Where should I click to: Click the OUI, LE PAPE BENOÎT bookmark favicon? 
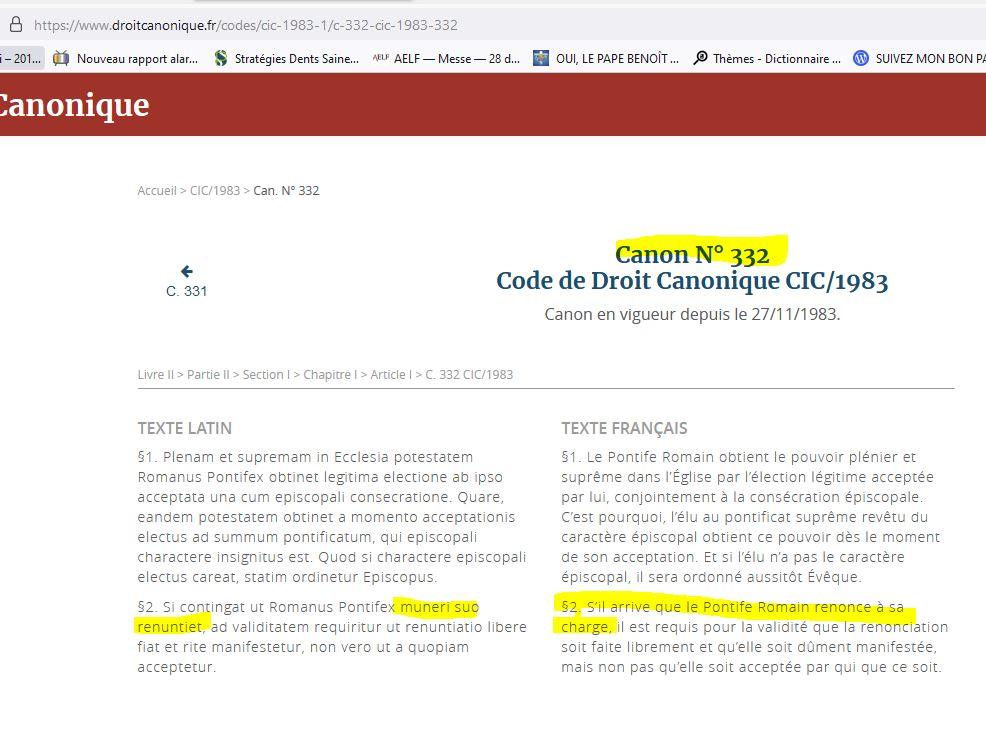tap(541, 59)
